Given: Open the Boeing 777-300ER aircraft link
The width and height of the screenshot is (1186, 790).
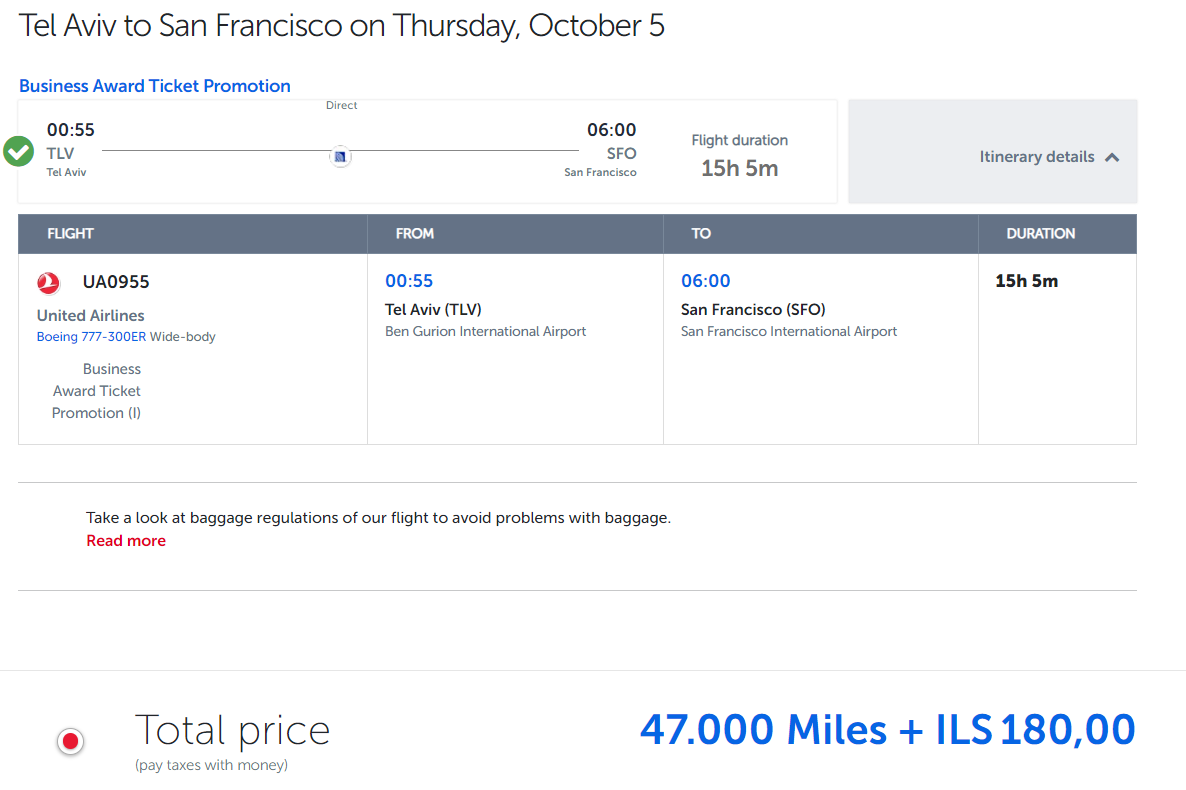Looking at the screenshot, I should tap(92, 337).
